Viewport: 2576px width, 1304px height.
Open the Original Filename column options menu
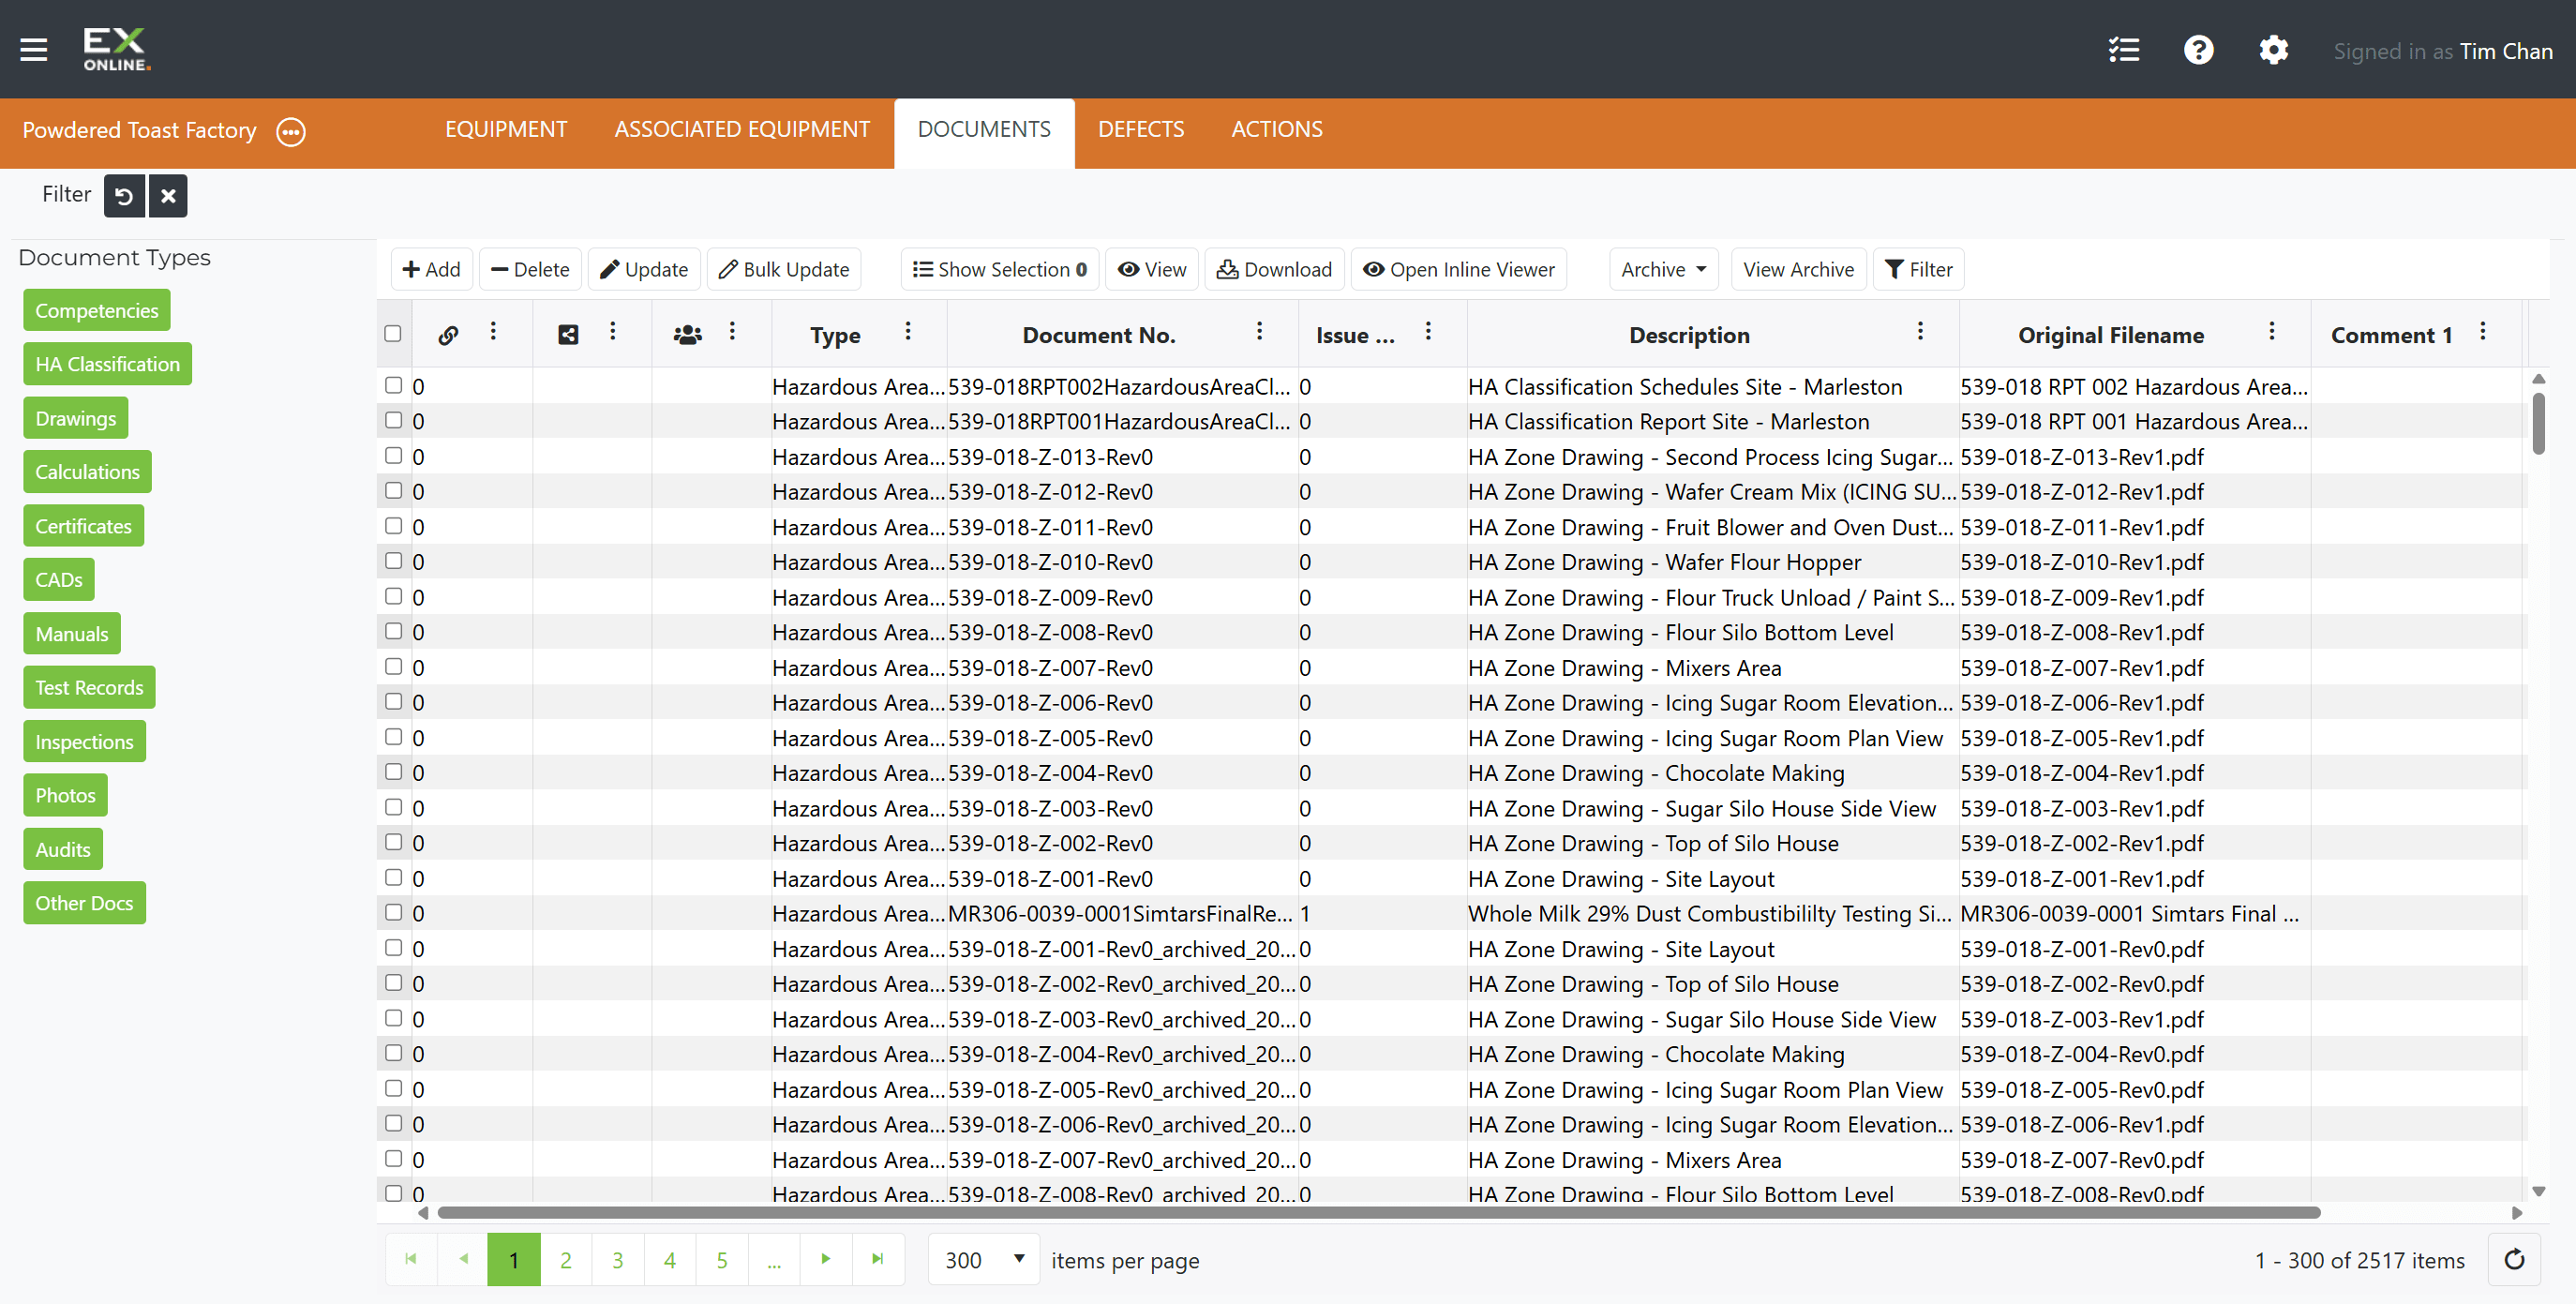2272,331
